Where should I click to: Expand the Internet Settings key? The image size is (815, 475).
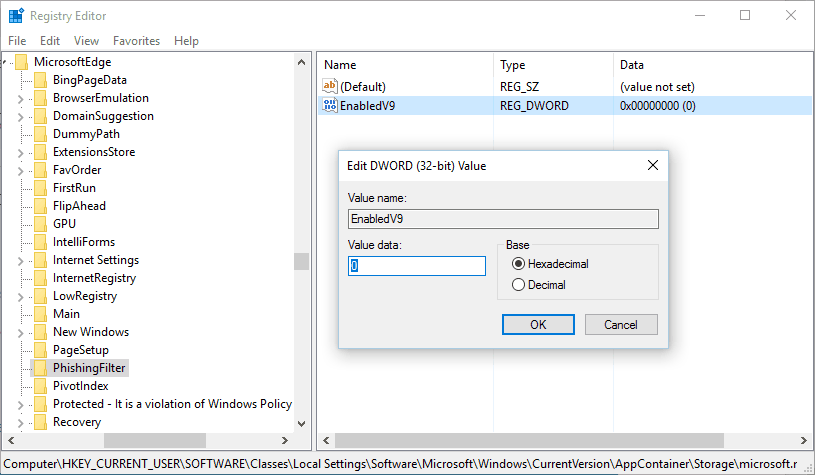tap(21, 261)
